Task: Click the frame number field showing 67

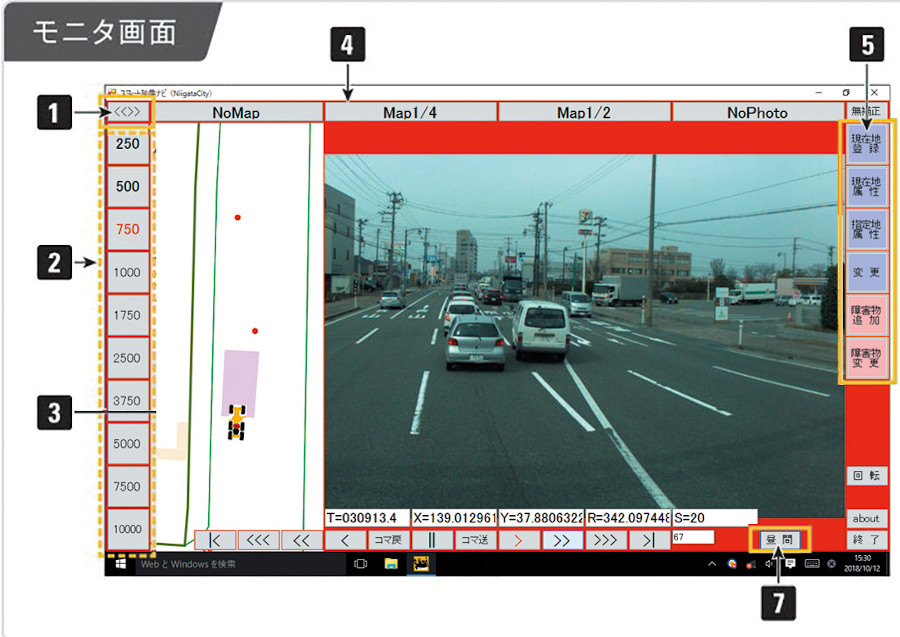Action: click(693, 537)
